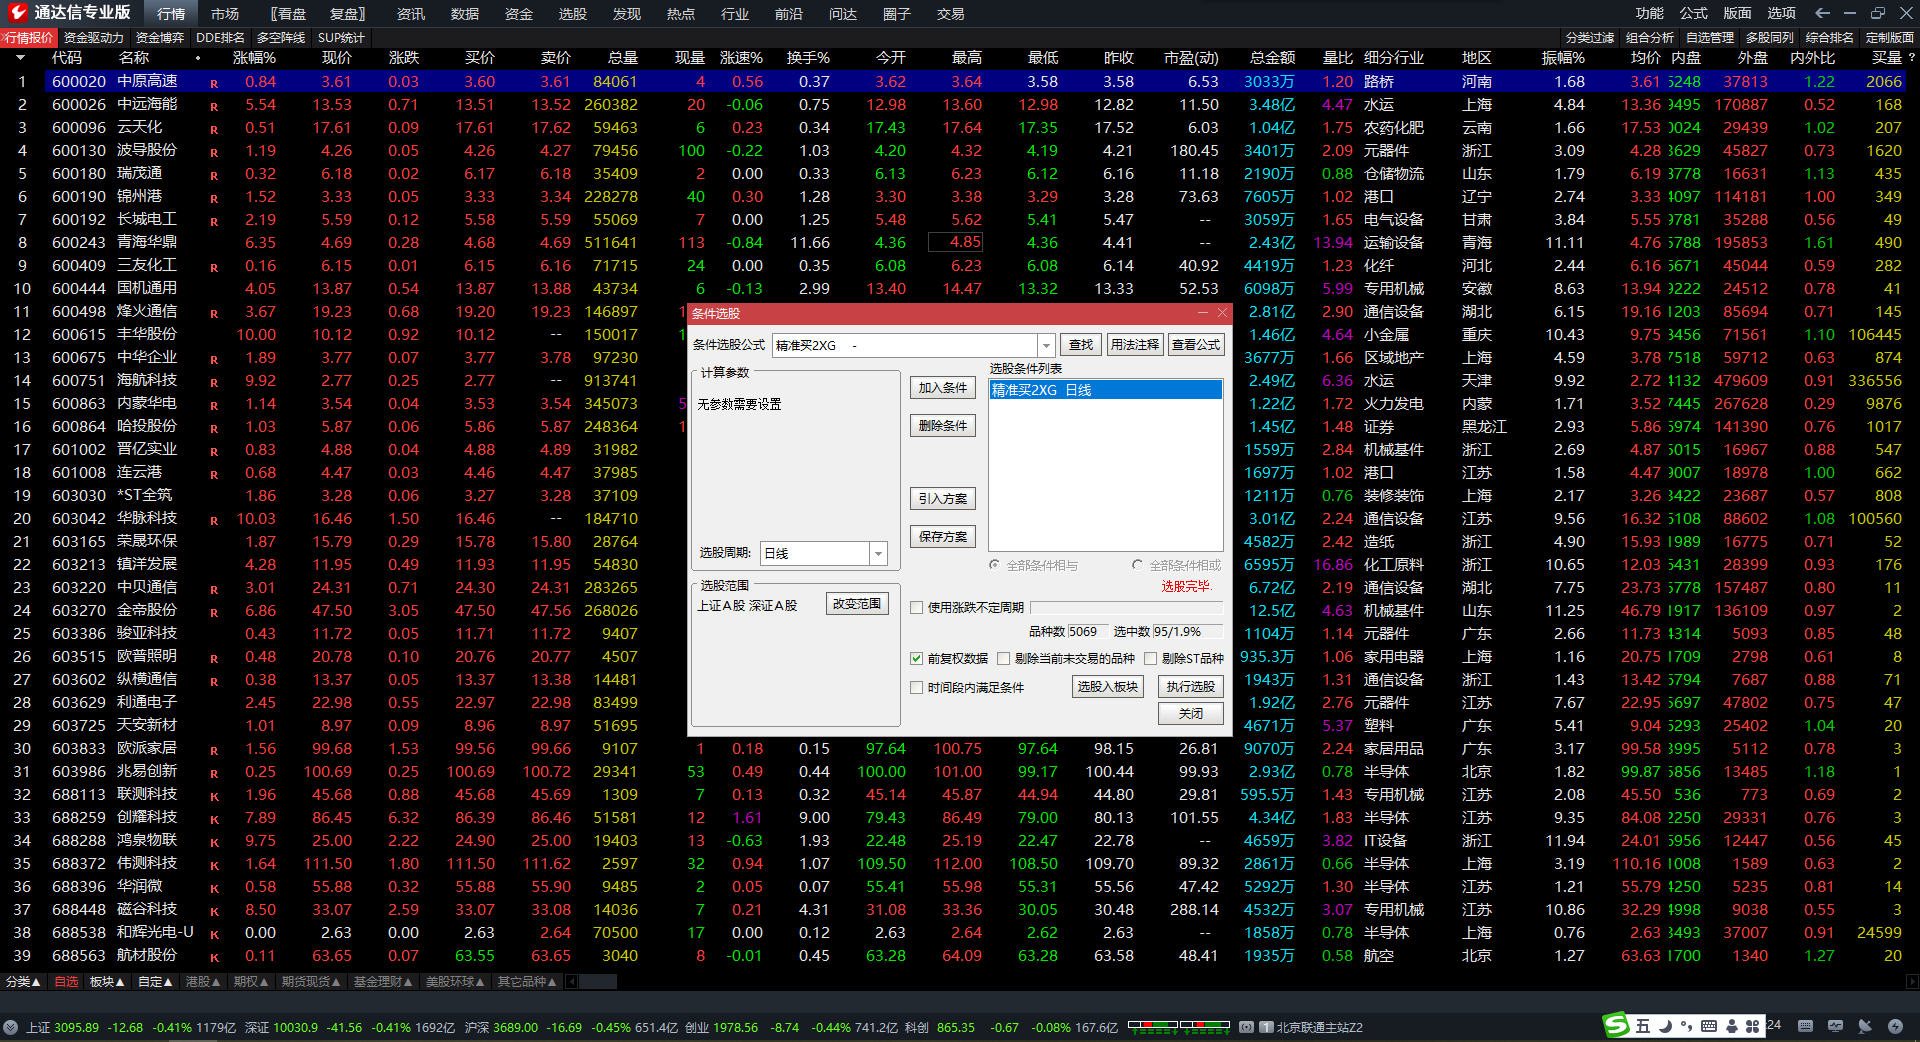Image resolution: width=1920 pixels, height=1042 pixels.
Task: Open the monitor chart icon in status bar
Action: 1835,1026
